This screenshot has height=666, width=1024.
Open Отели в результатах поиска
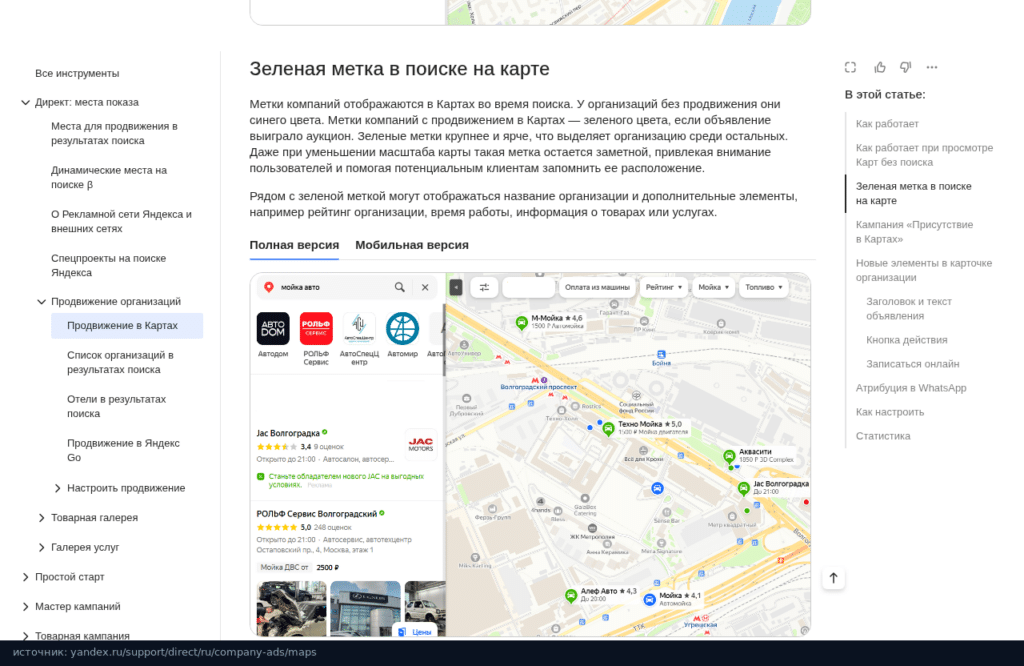coord(116,406)
